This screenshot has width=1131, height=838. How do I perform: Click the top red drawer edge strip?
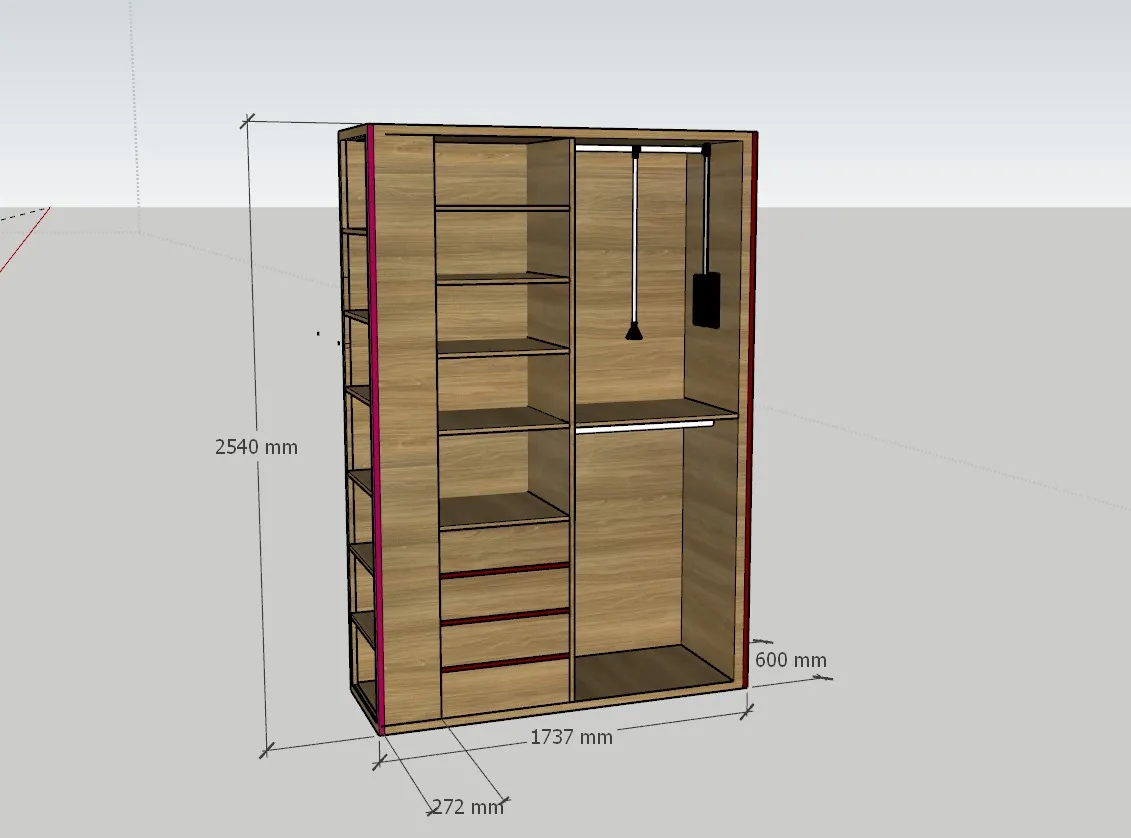(x=505, y=570)
